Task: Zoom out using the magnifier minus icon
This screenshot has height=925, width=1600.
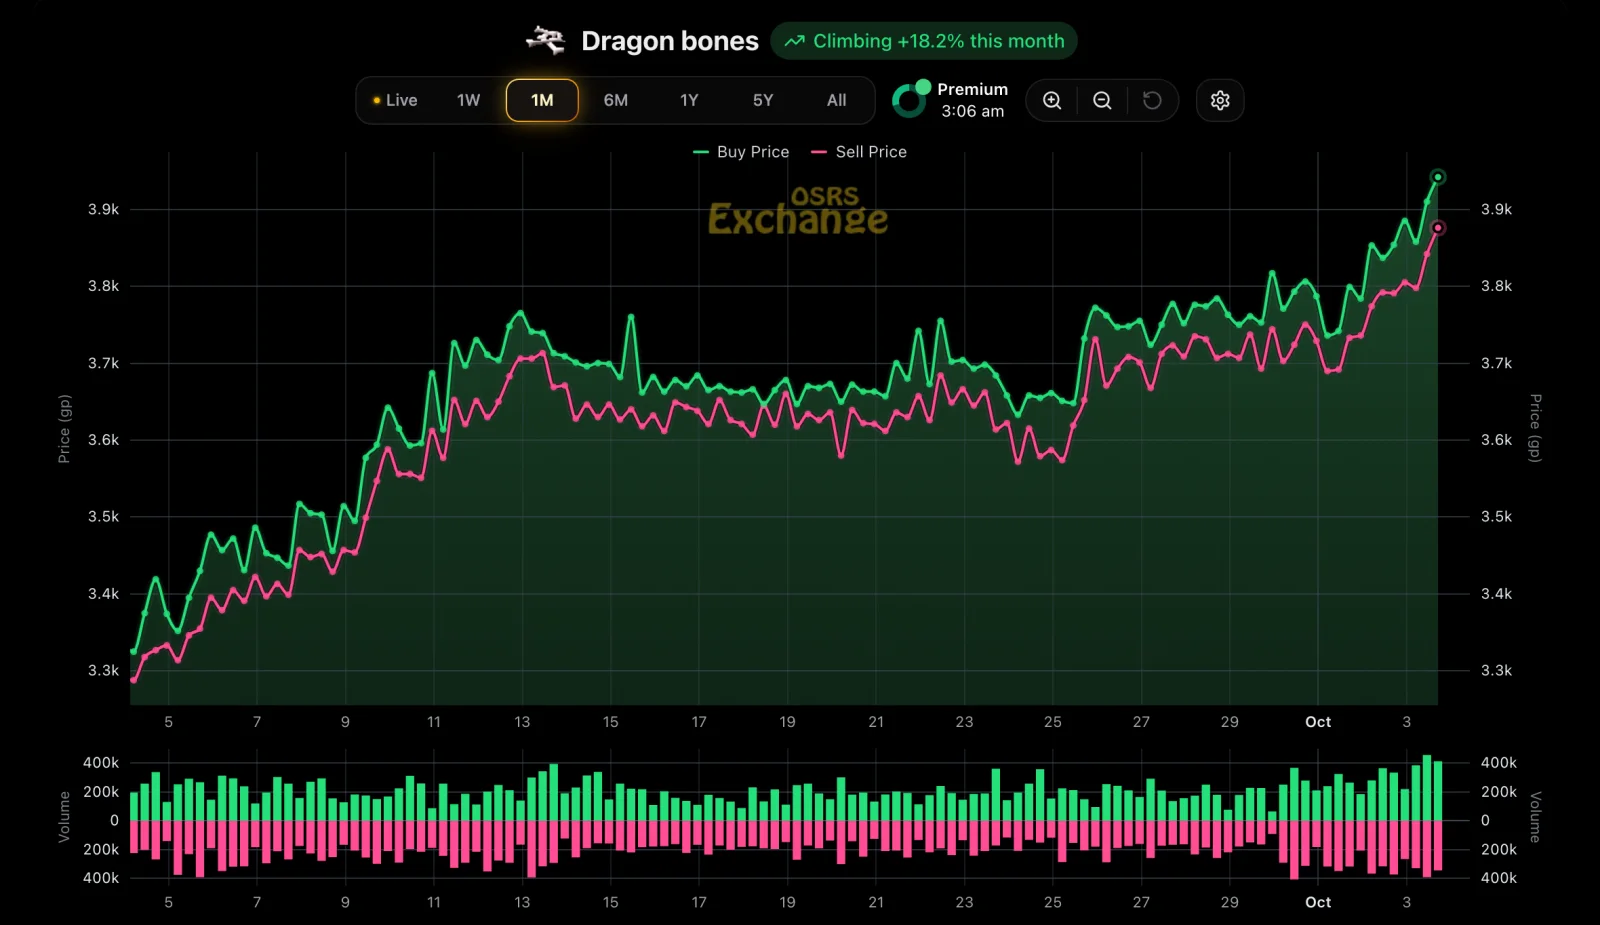Action: click(1102, 100)
